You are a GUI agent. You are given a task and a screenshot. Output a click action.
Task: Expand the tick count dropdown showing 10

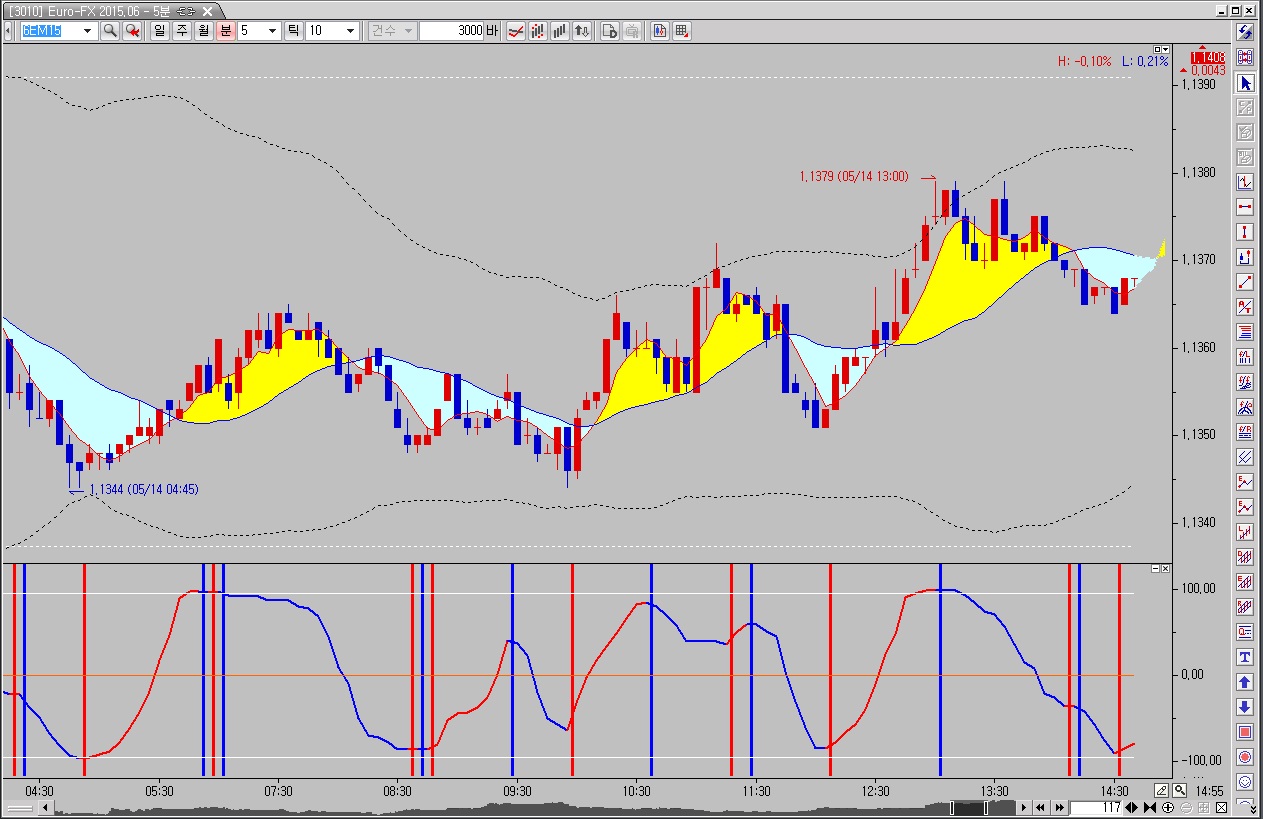point(350,31)
